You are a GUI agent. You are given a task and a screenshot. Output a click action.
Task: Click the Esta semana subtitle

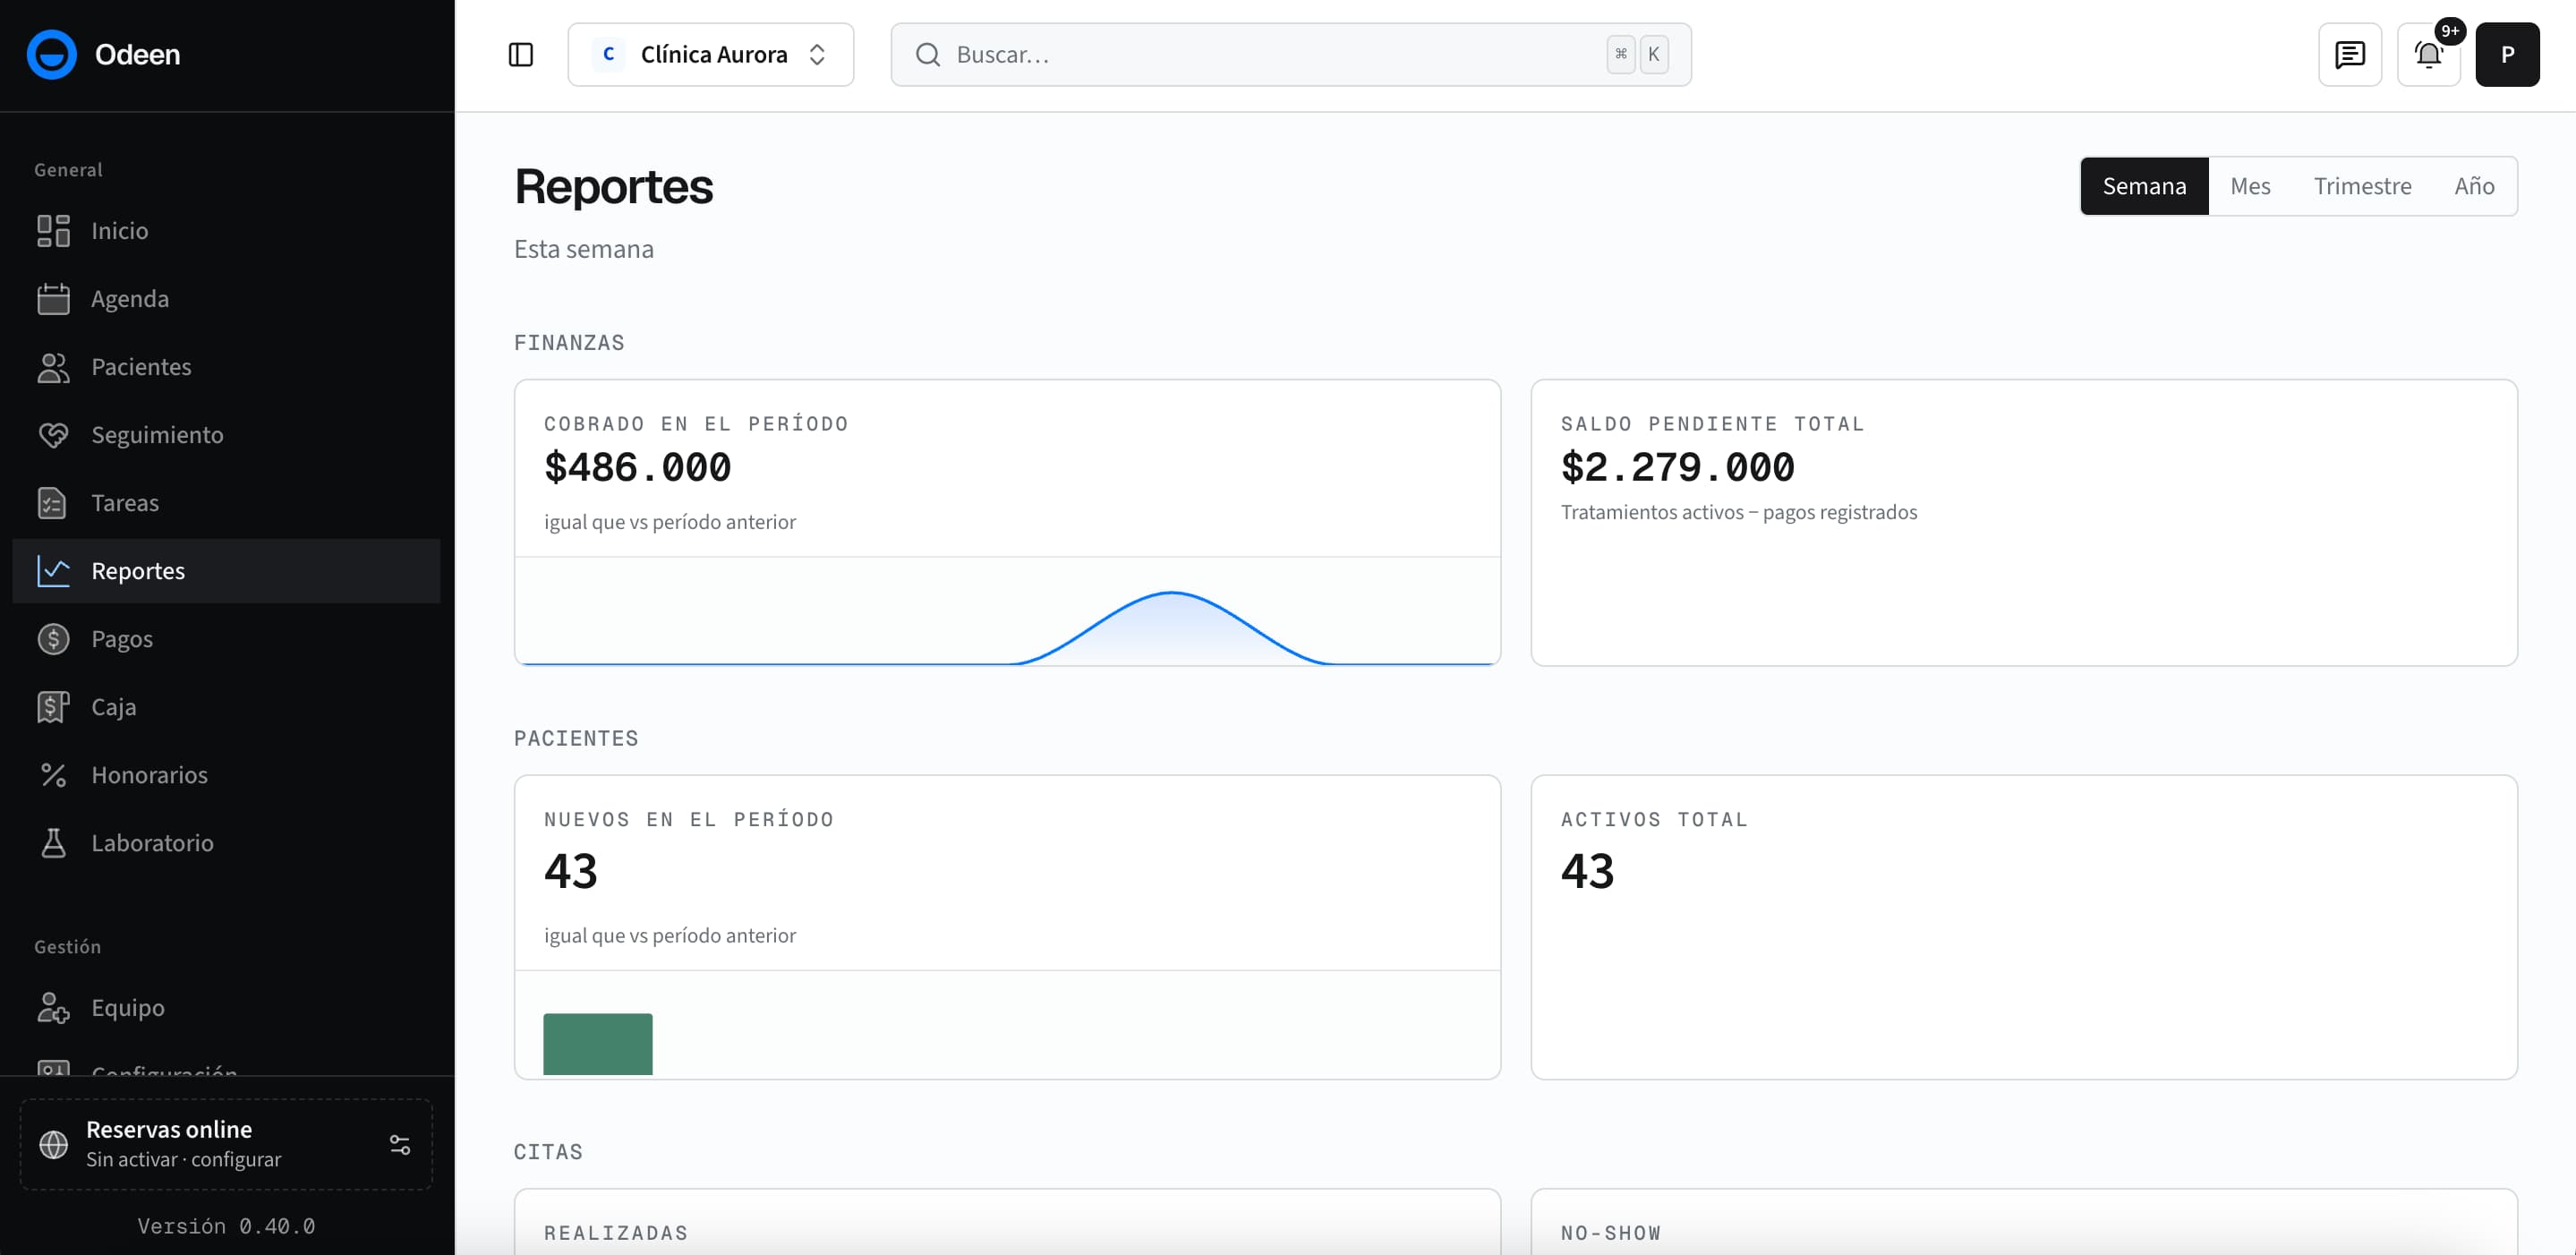583,249
